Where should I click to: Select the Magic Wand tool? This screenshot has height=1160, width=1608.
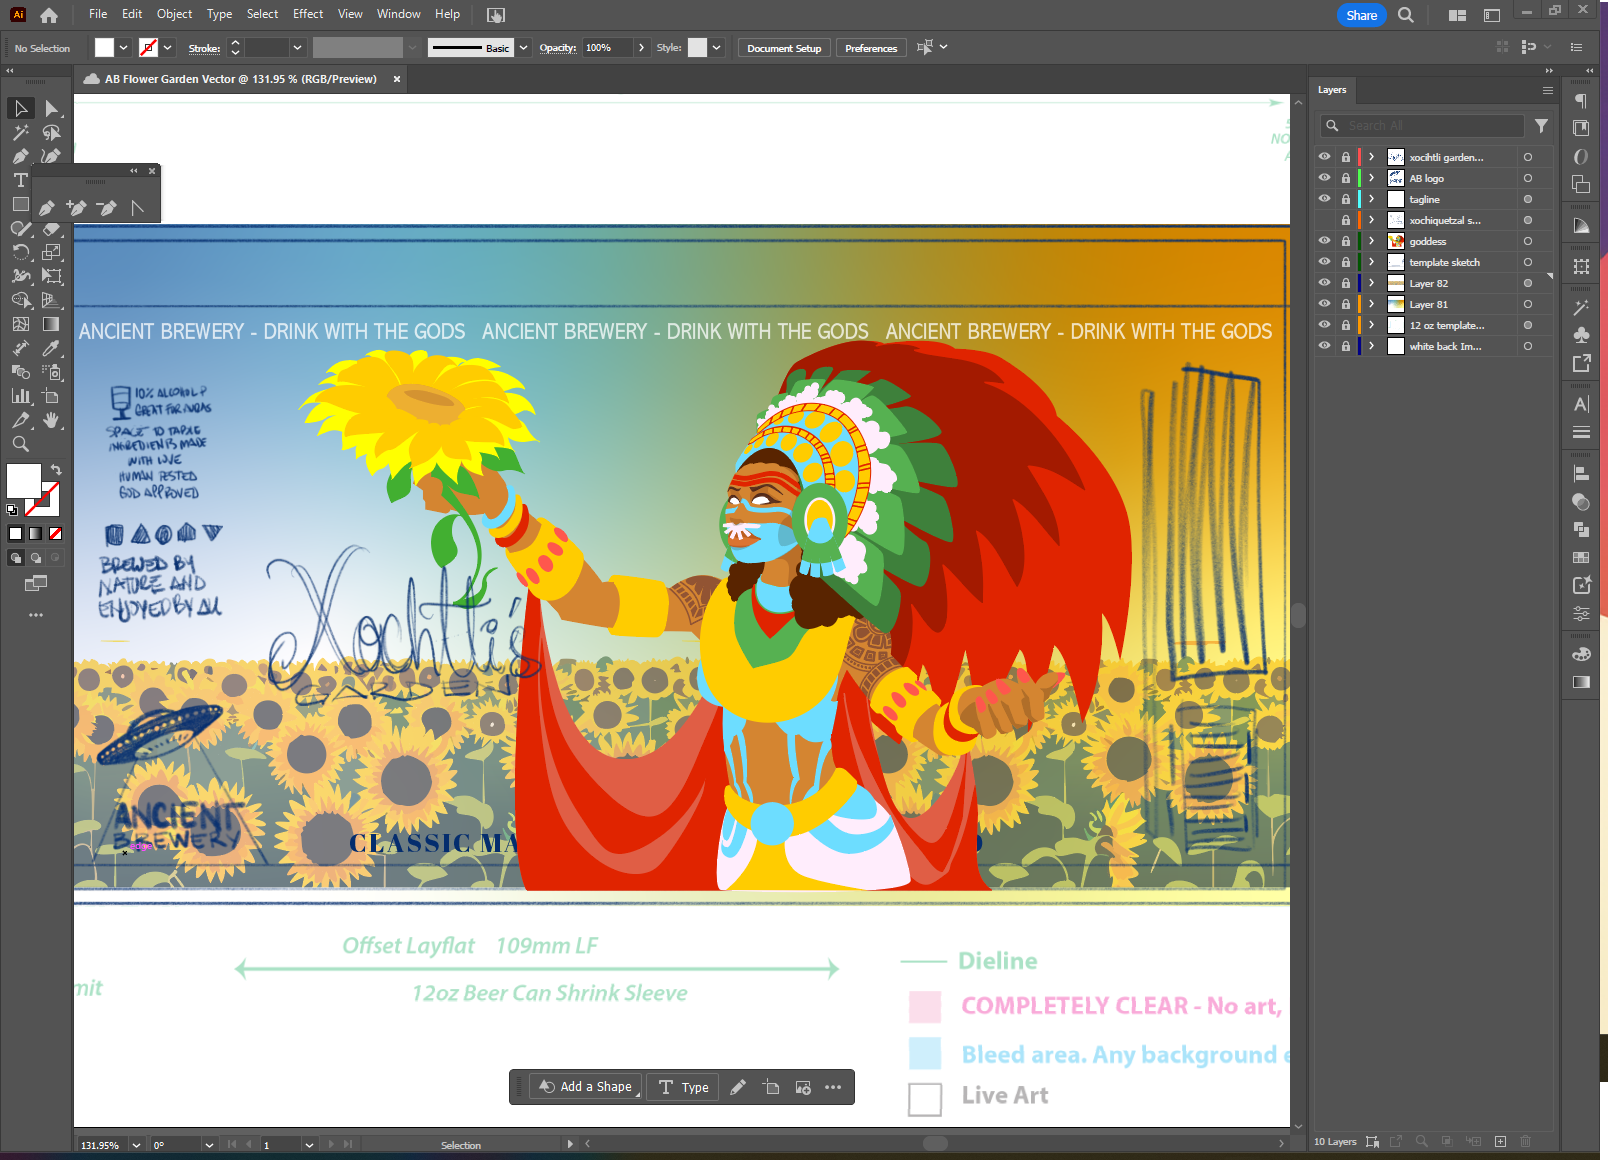tap(20, 132)
